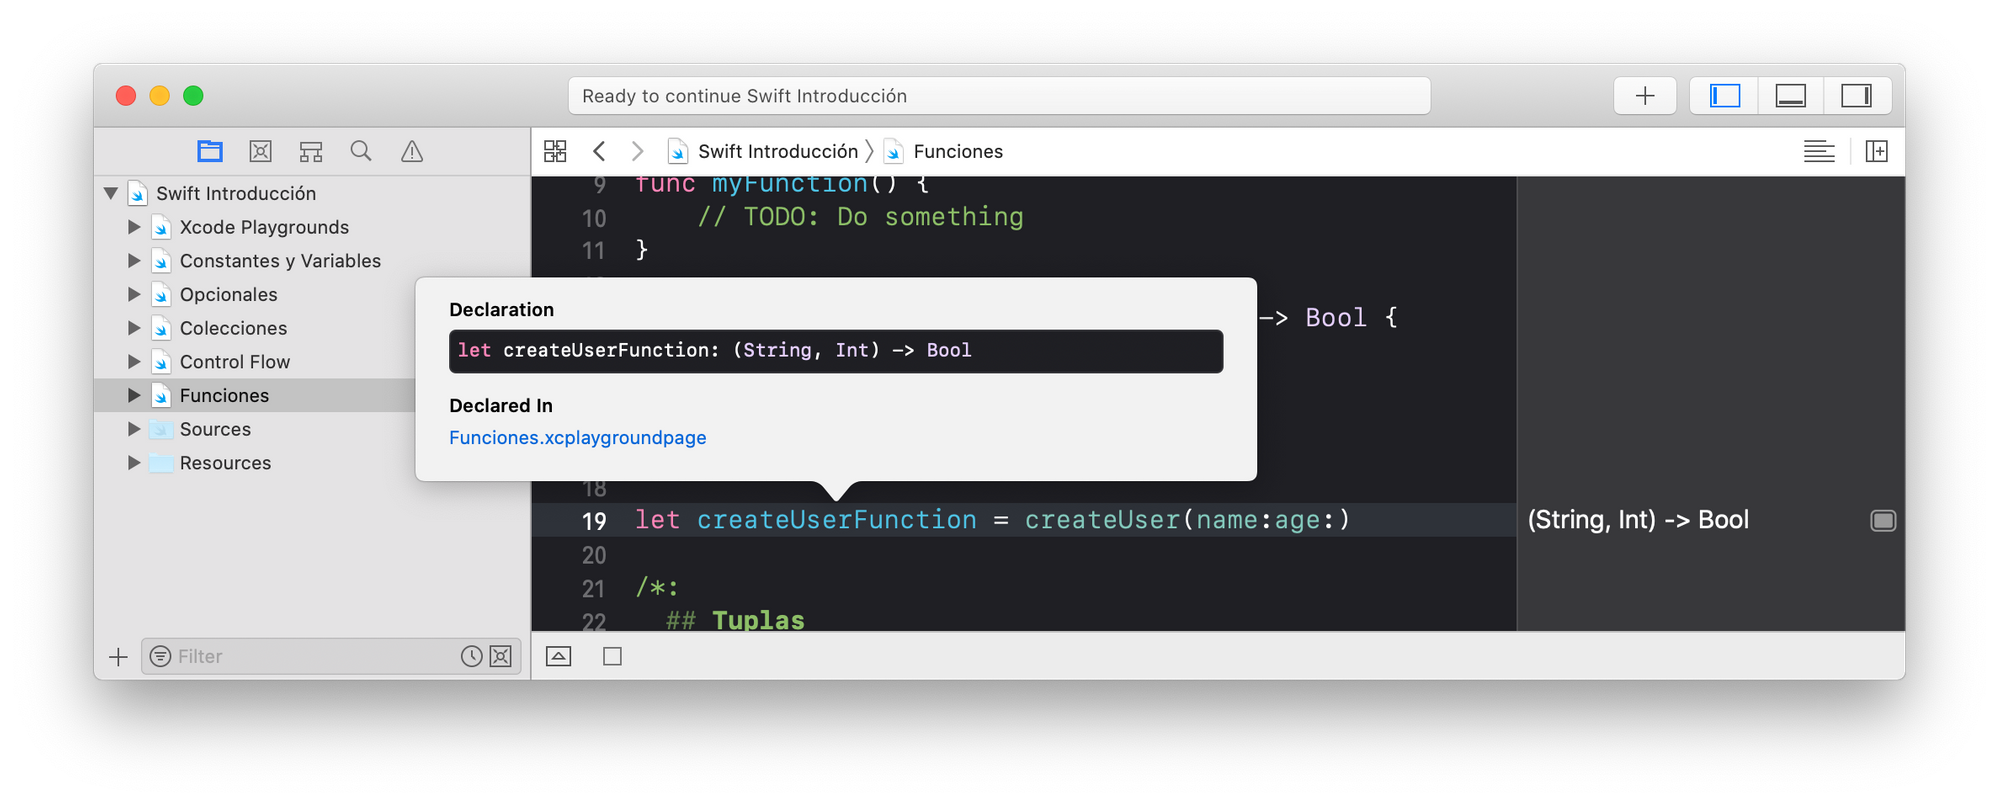Screen dimensions: 2000x805
Task: Expand the Opcionales playground page
Action: [x=134, y=294]
